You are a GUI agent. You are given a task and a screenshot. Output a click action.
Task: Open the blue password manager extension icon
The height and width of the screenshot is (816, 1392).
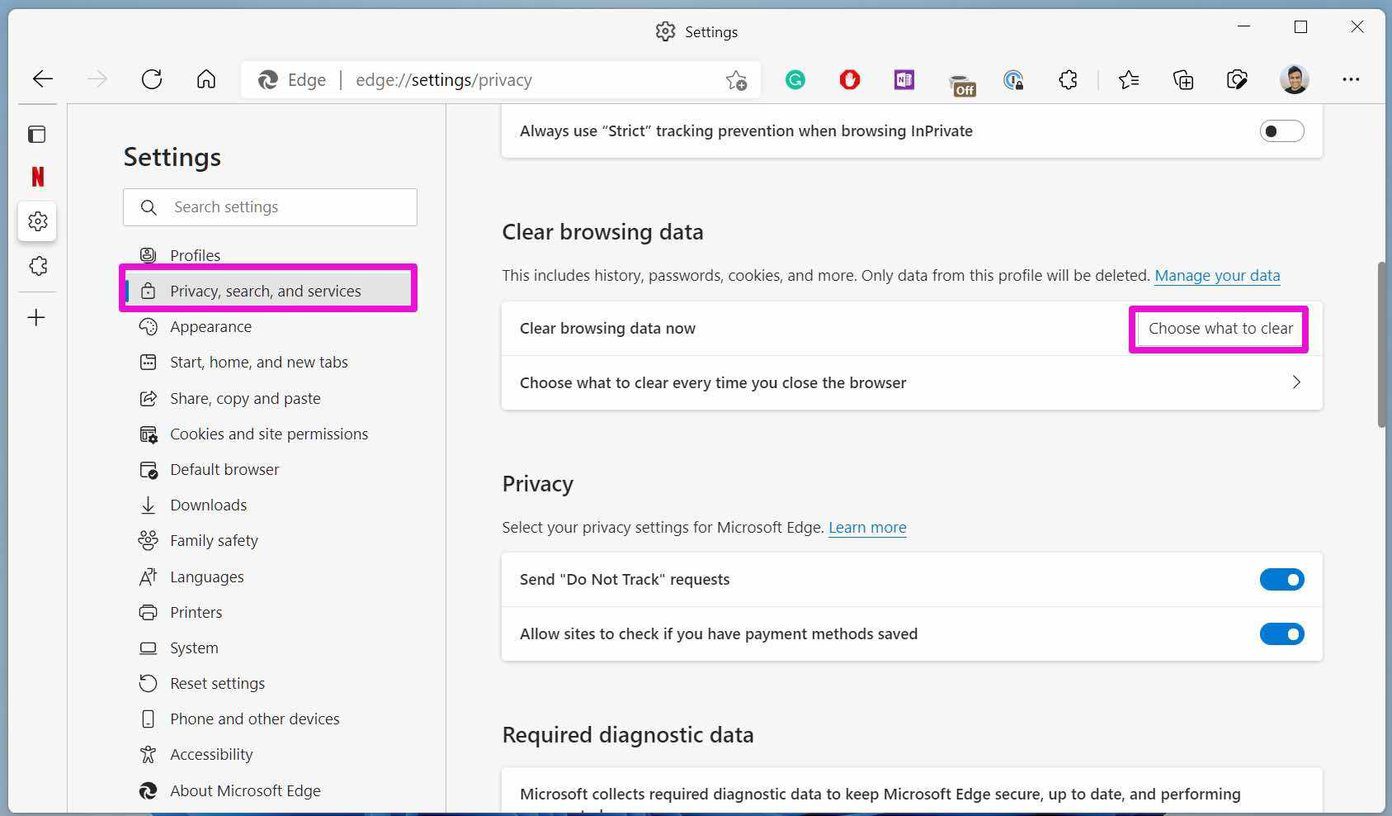pyautogui.click(x=1014, y=80)
